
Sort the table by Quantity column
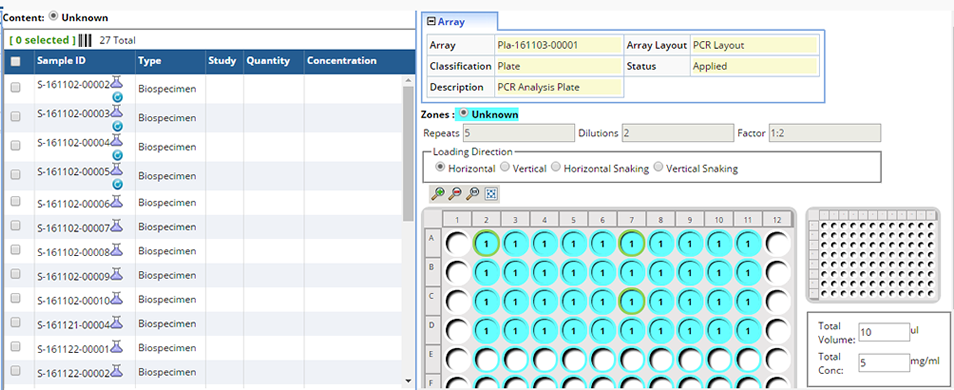point(273,61)
